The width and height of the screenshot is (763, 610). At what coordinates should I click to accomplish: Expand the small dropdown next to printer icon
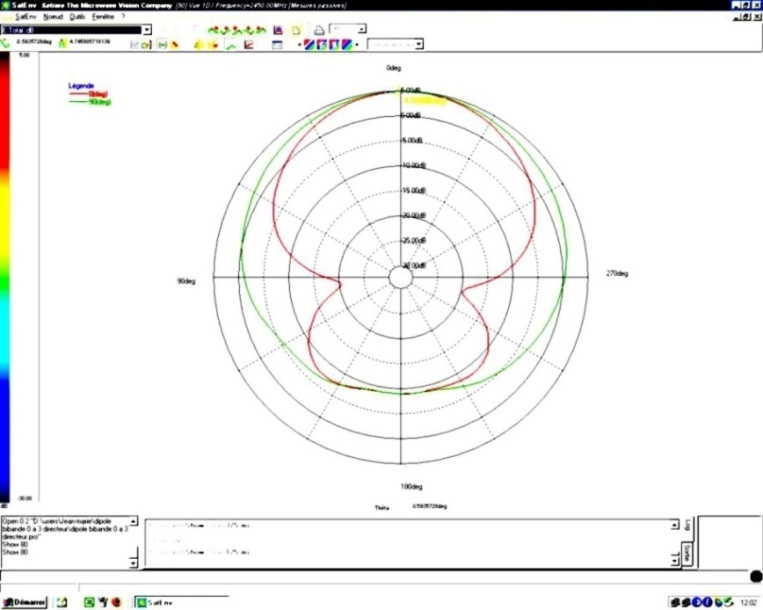click(x=361, y=30)
